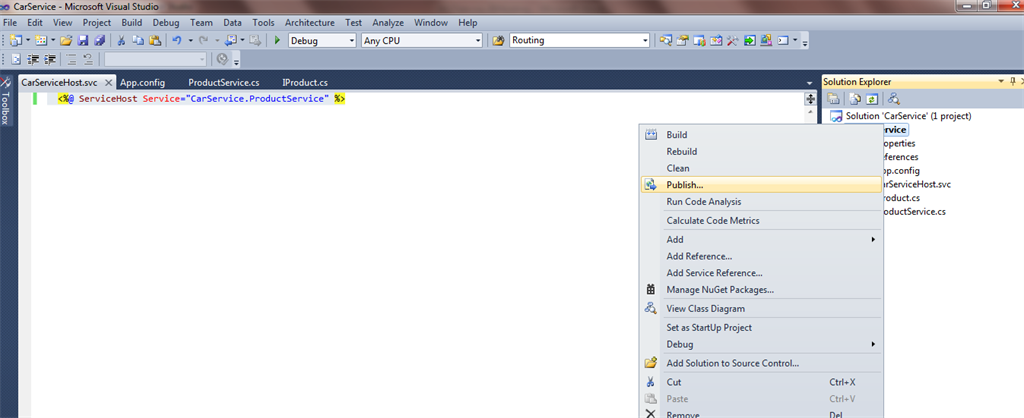The height and width of the screenshot is (418, 1024).
Task: Open the Toolbox via crossed tools icon
Action: click(x=733, y=40)
